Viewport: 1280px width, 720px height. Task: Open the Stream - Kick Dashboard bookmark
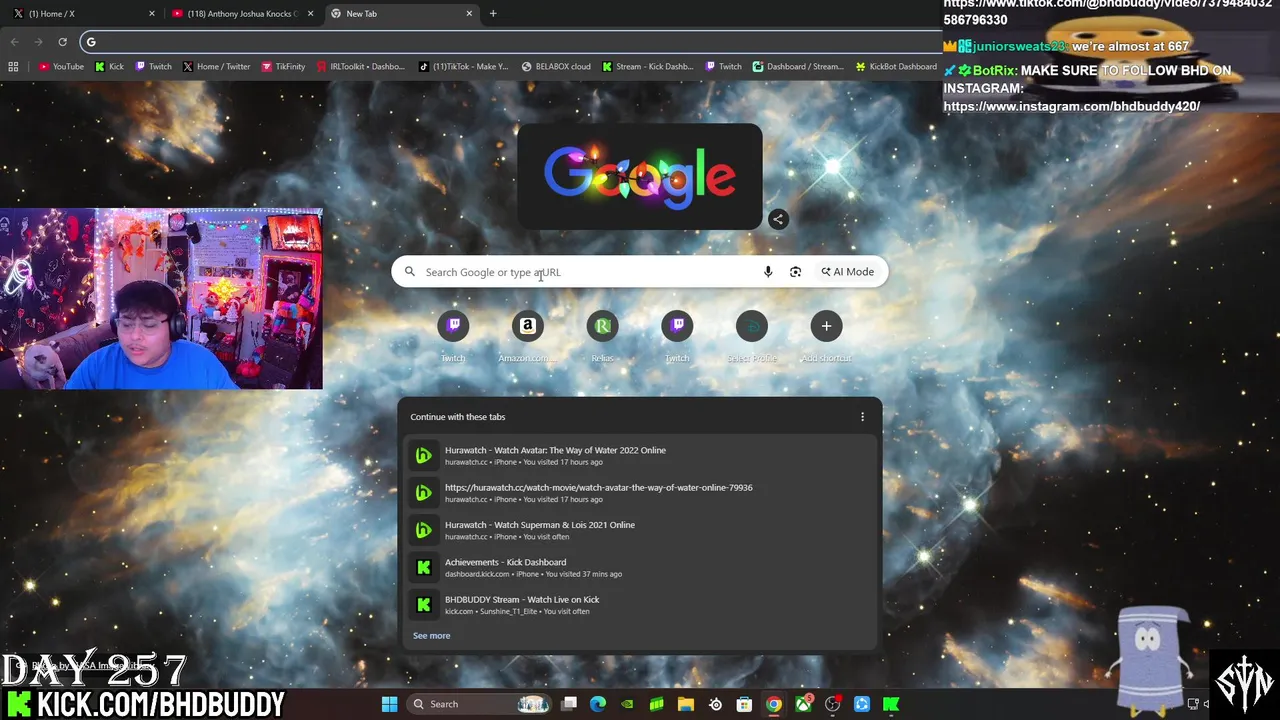647,67
